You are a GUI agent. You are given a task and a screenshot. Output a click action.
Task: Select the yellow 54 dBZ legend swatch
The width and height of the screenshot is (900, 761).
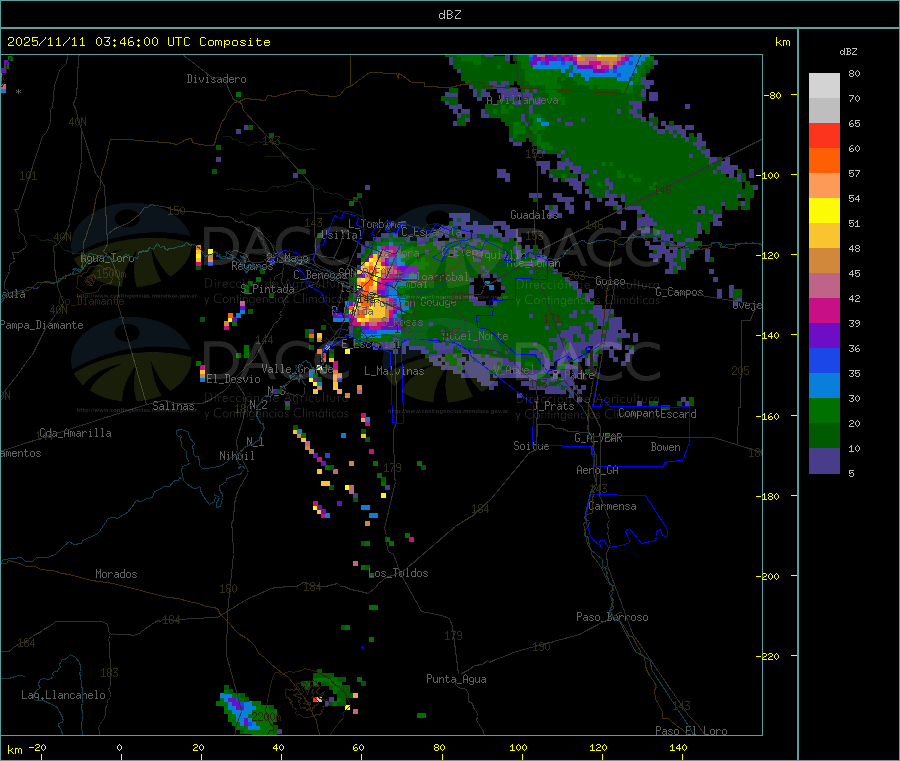click(x=824, y=211)
